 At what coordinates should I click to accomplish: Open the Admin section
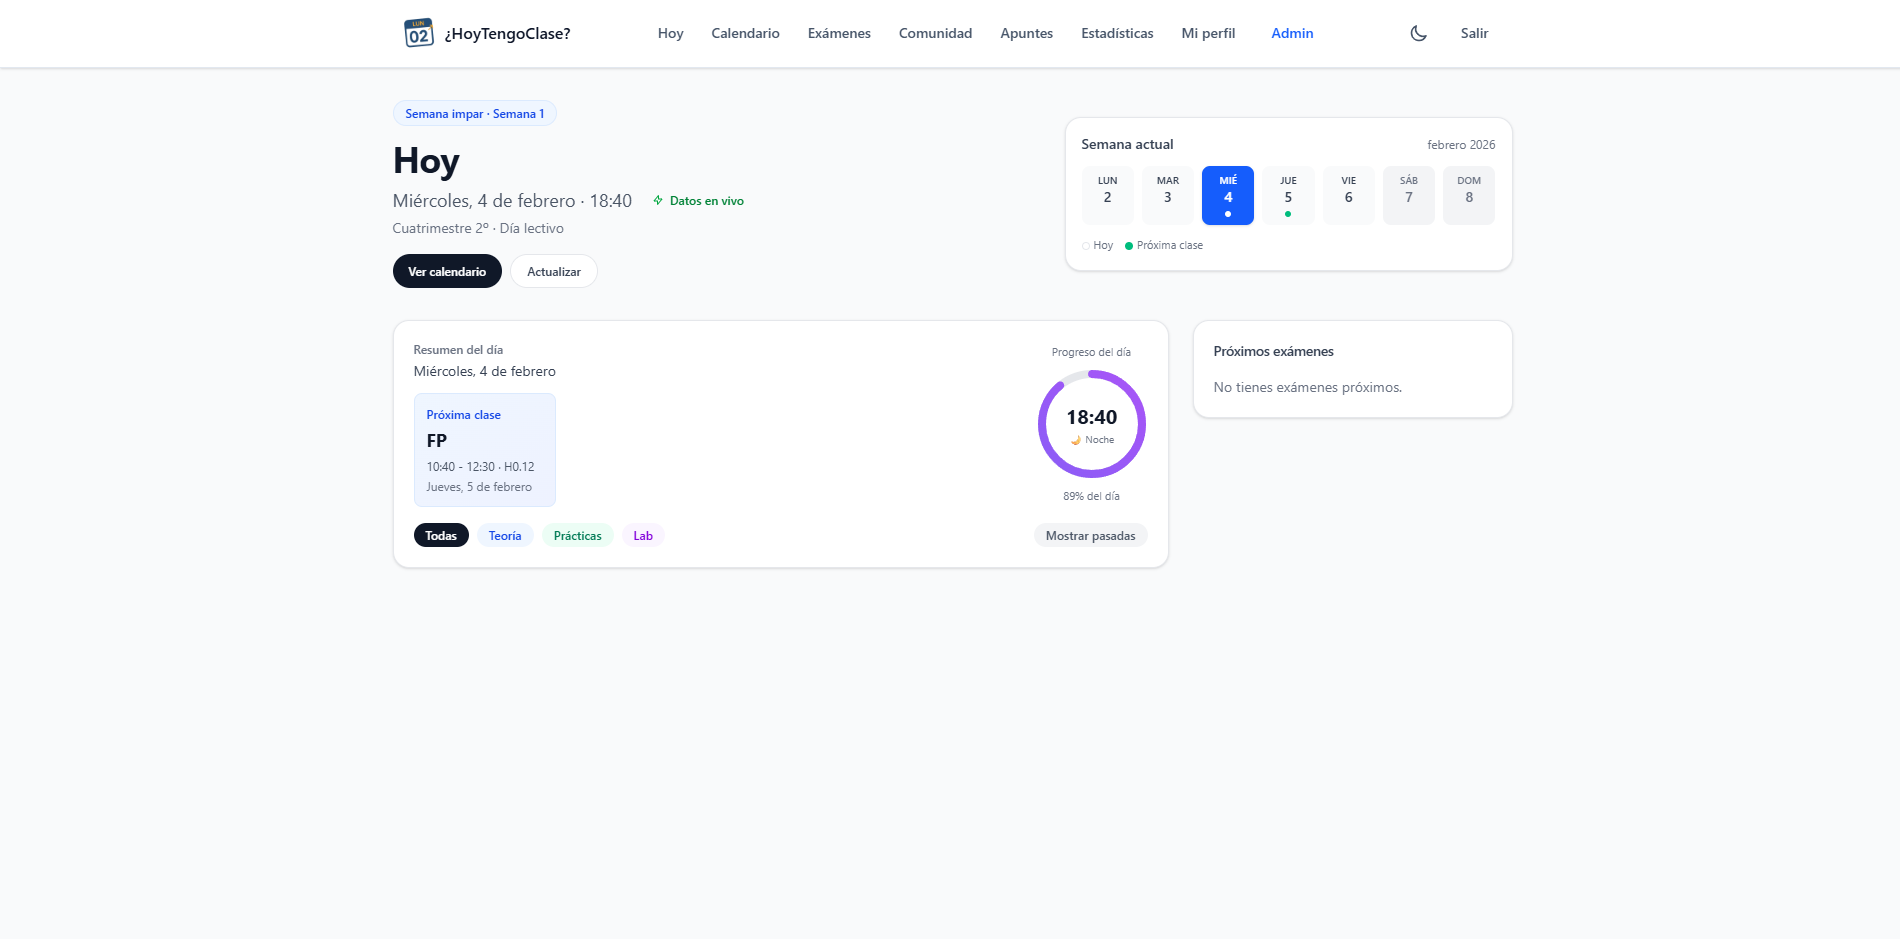(1292, 33)
